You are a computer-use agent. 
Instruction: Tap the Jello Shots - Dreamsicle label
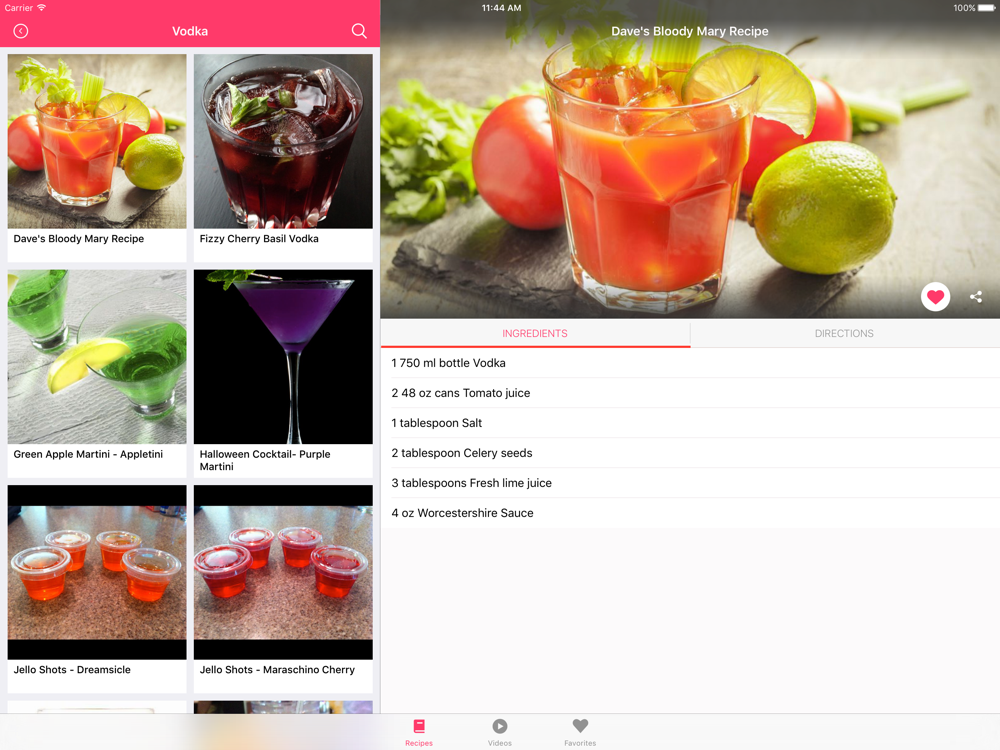click(x=72, y=670)
